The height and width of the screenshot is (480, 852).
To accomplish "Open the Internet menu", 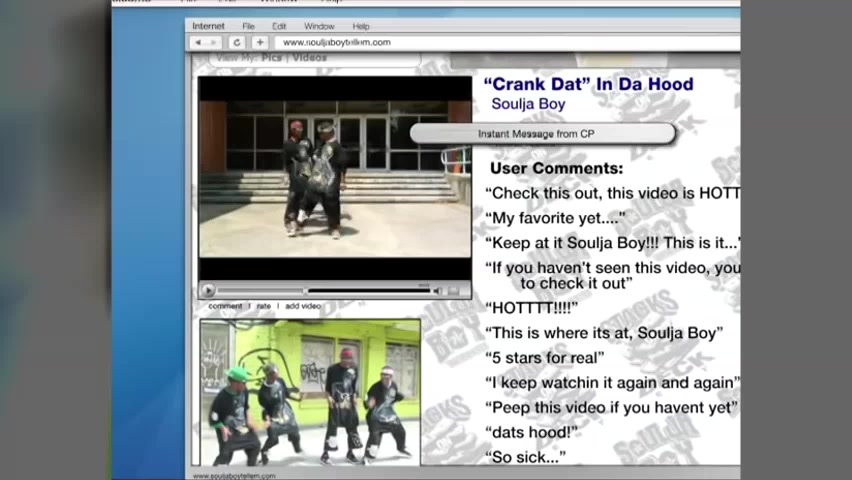I will (x=208, y=26).
